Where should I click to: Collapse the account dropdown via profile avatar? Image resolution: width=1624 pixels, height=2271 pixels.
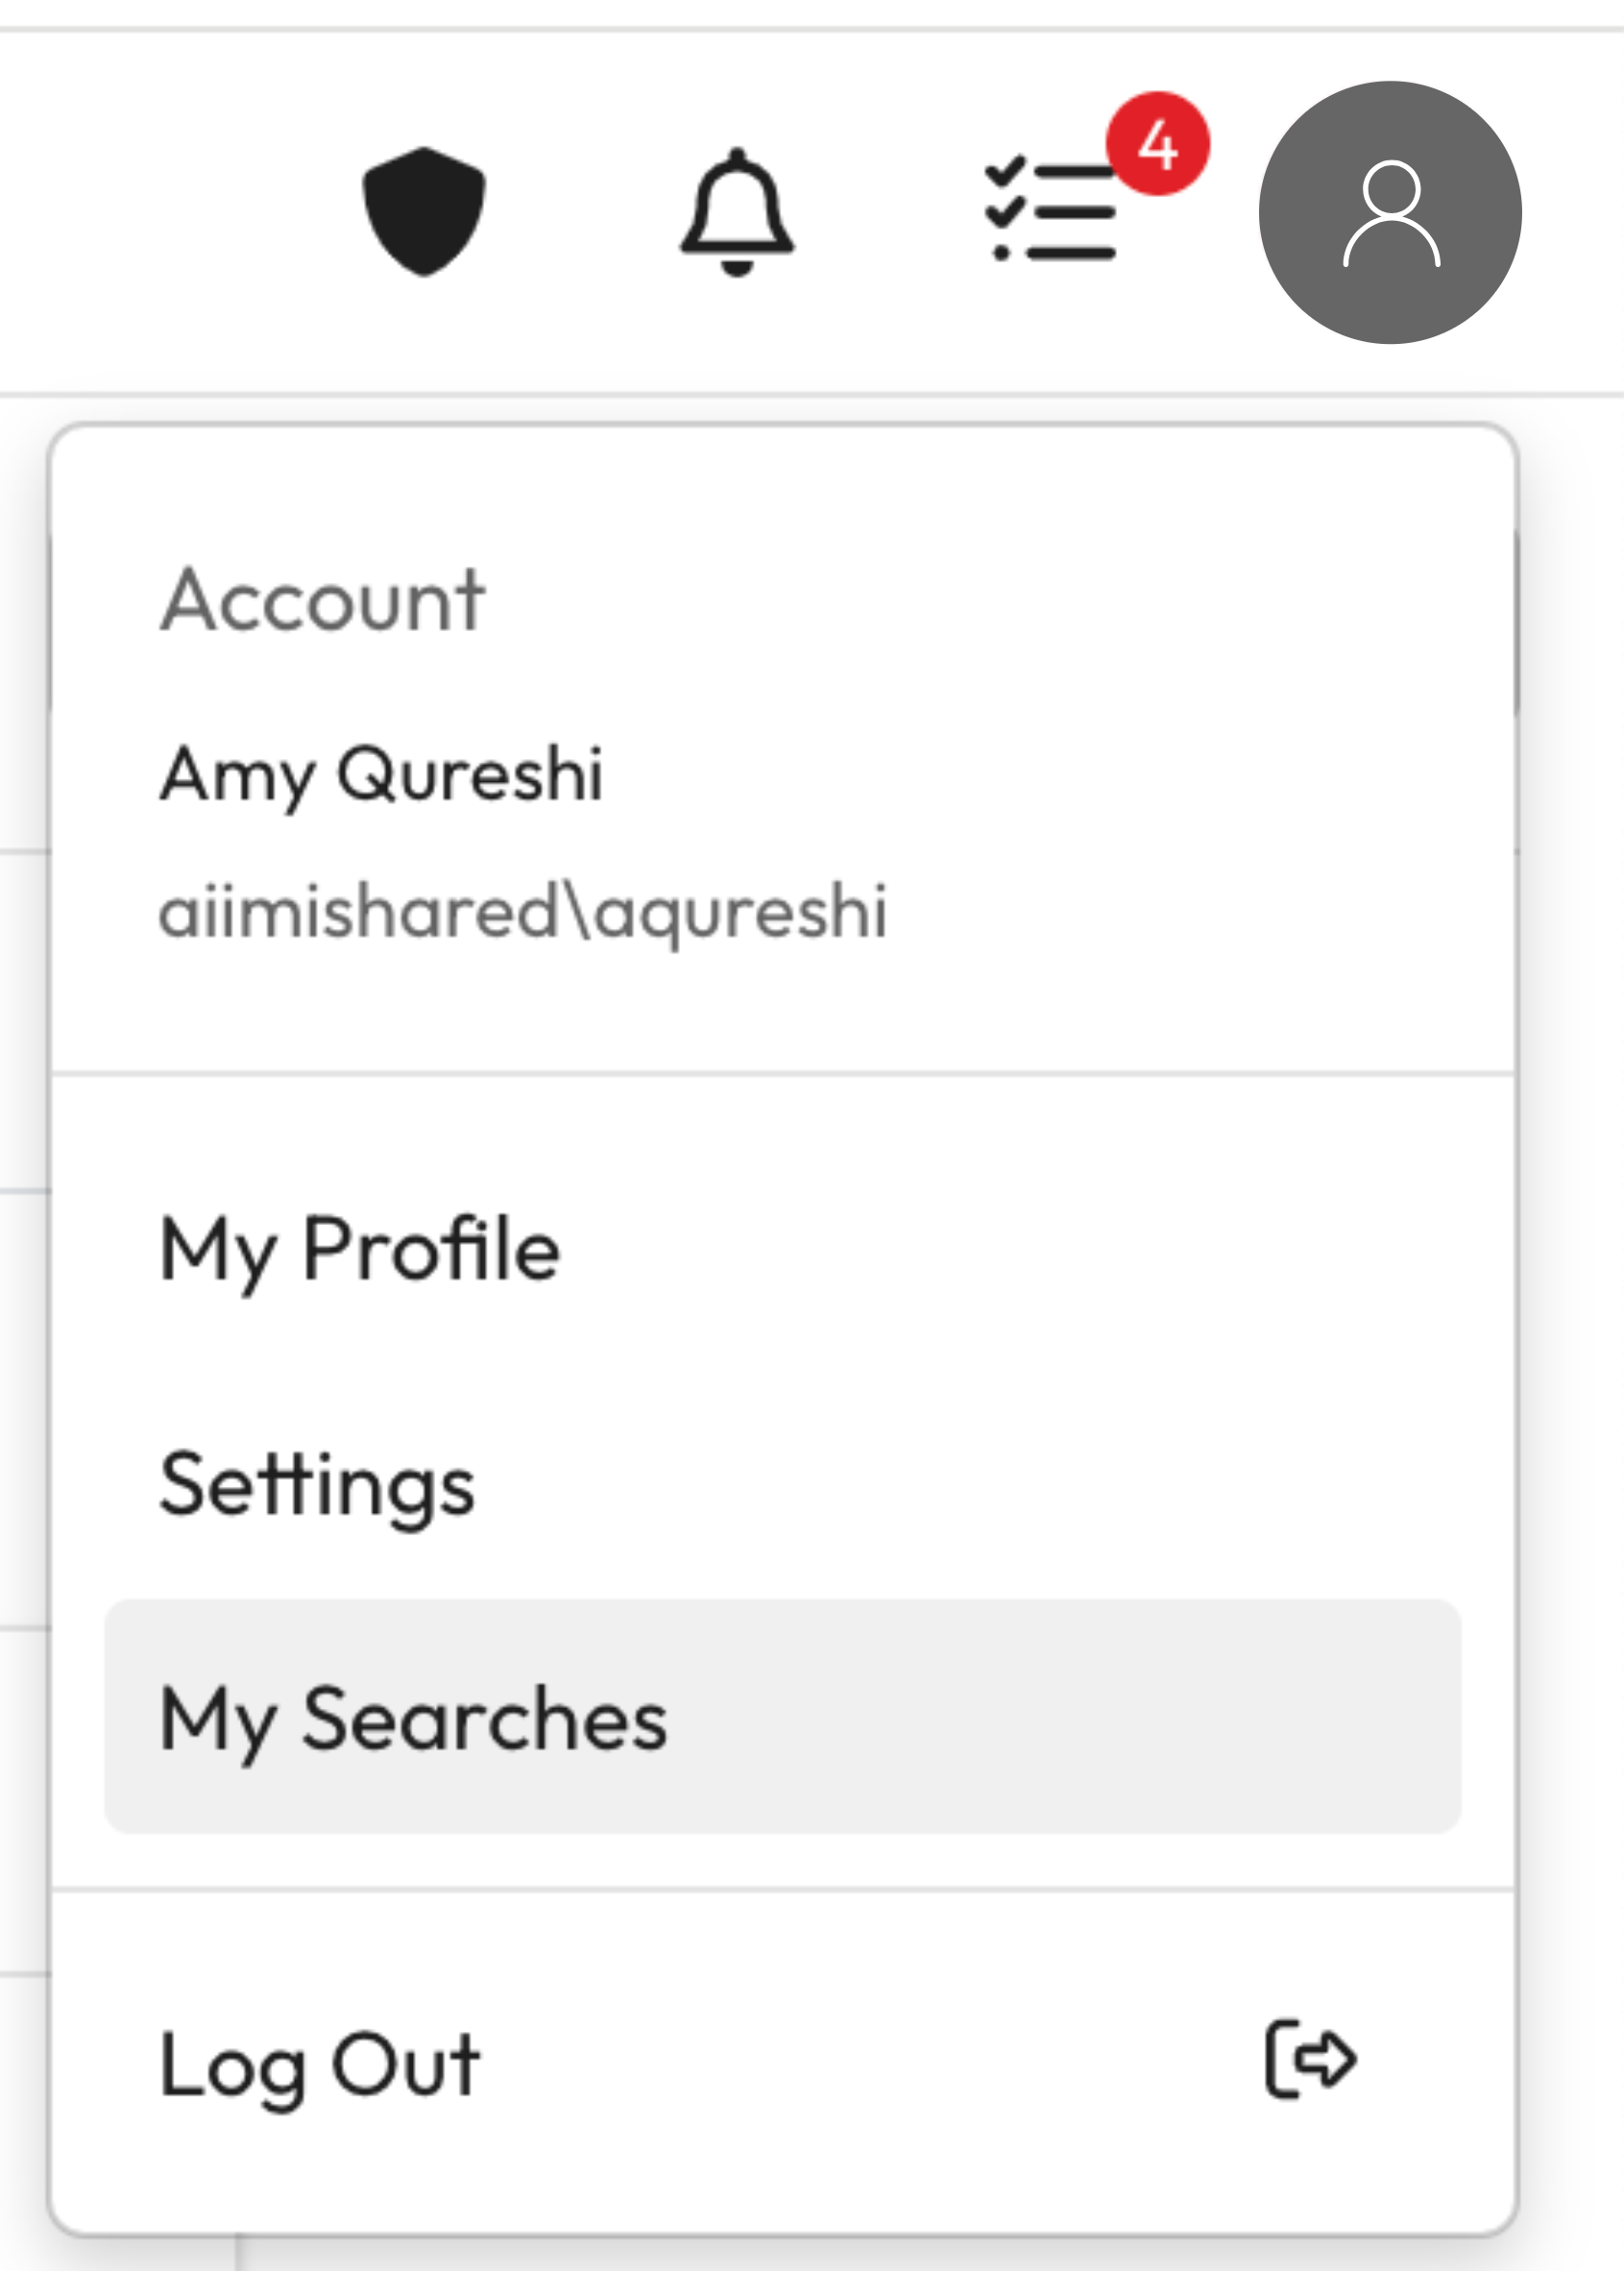[1389, 213]
